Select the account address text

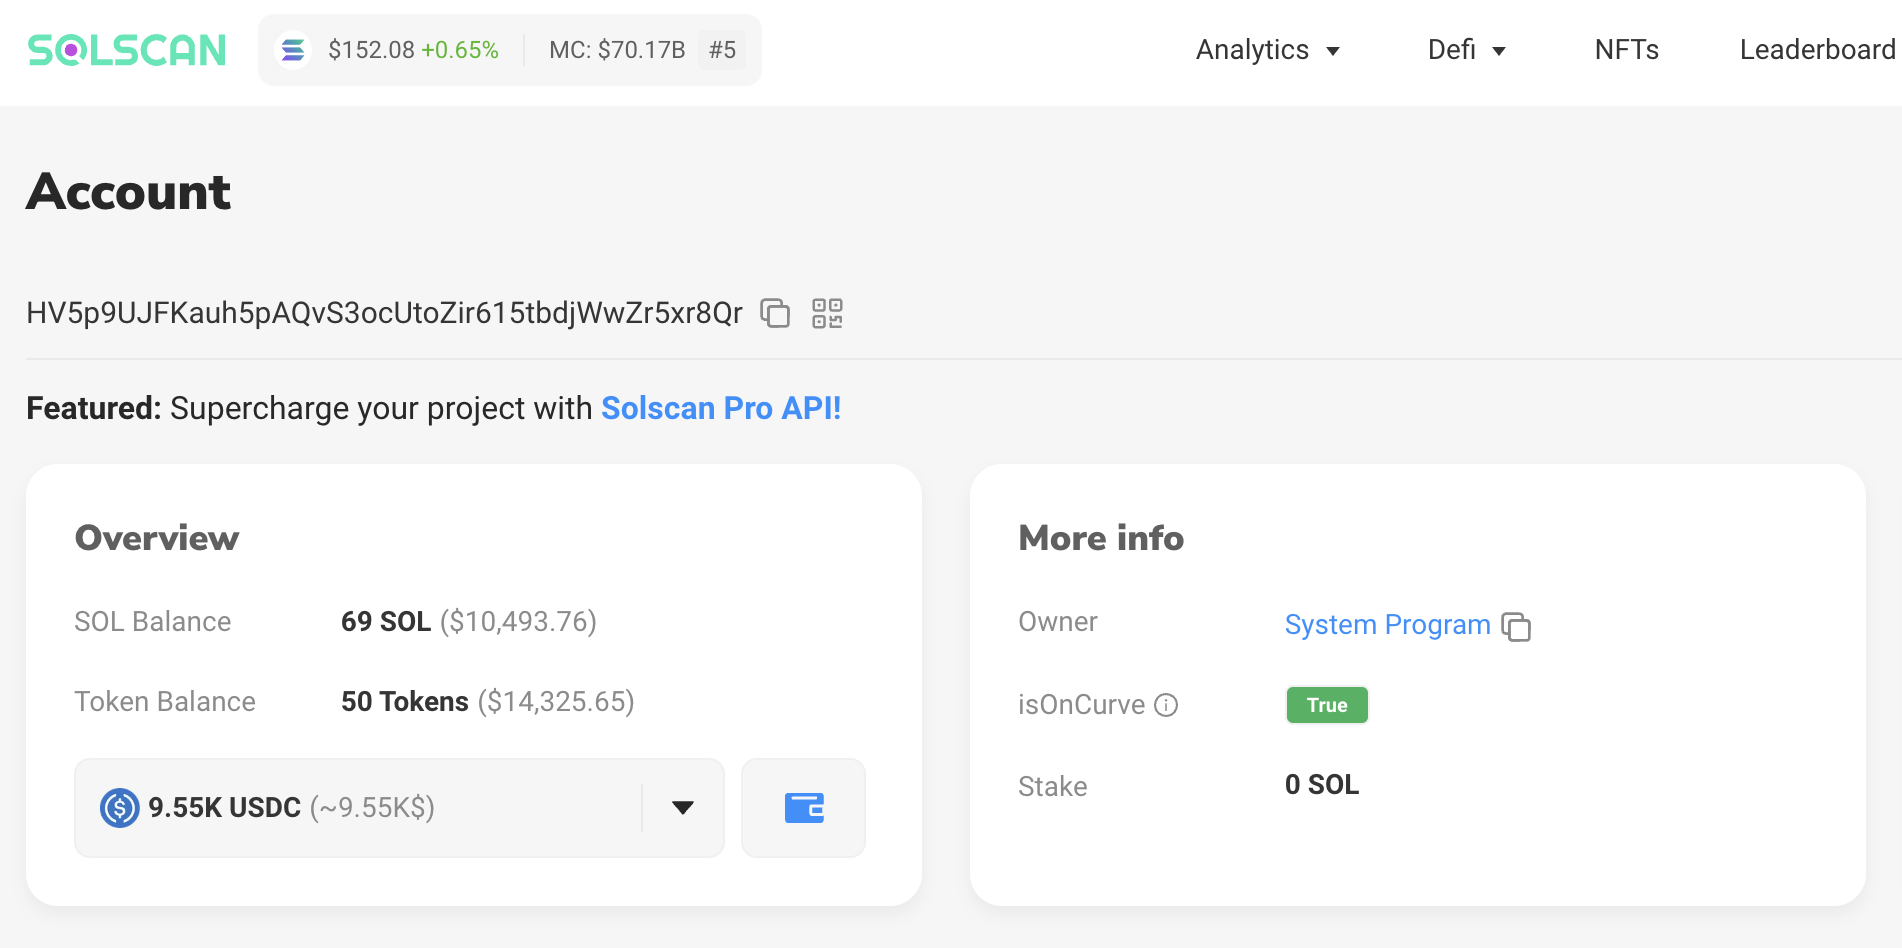[x=384, y=313]
